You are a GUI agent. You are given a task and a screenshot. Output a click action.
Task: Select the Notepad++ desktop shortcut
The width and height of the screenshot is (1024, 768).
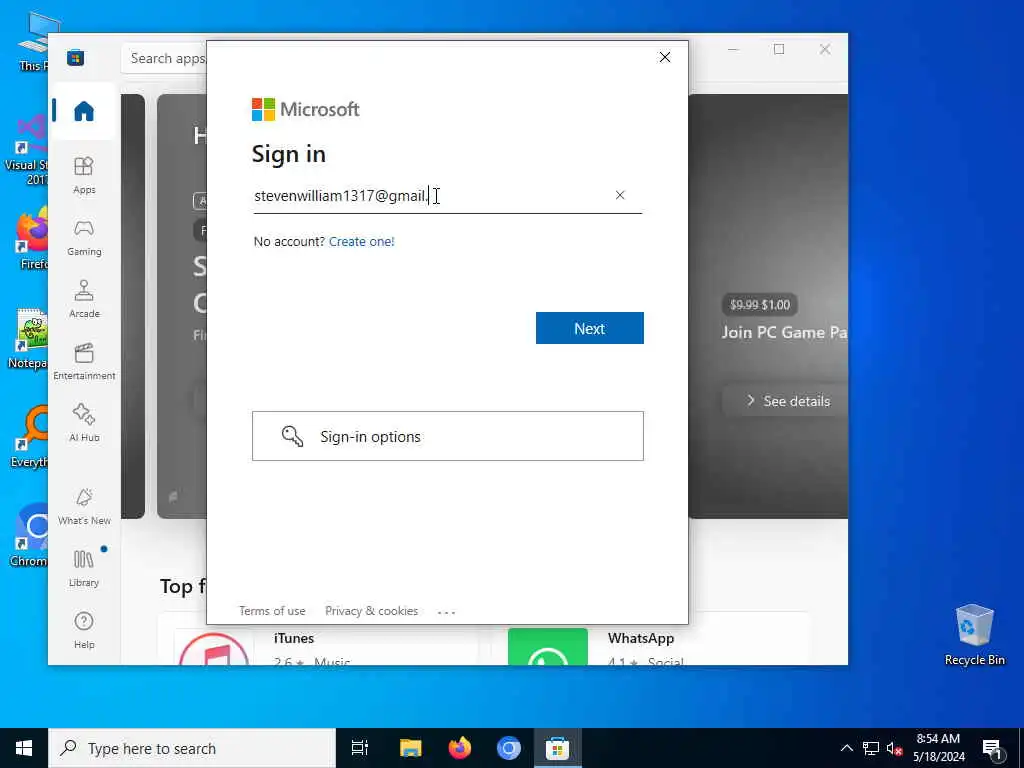(x=27, y=338)
